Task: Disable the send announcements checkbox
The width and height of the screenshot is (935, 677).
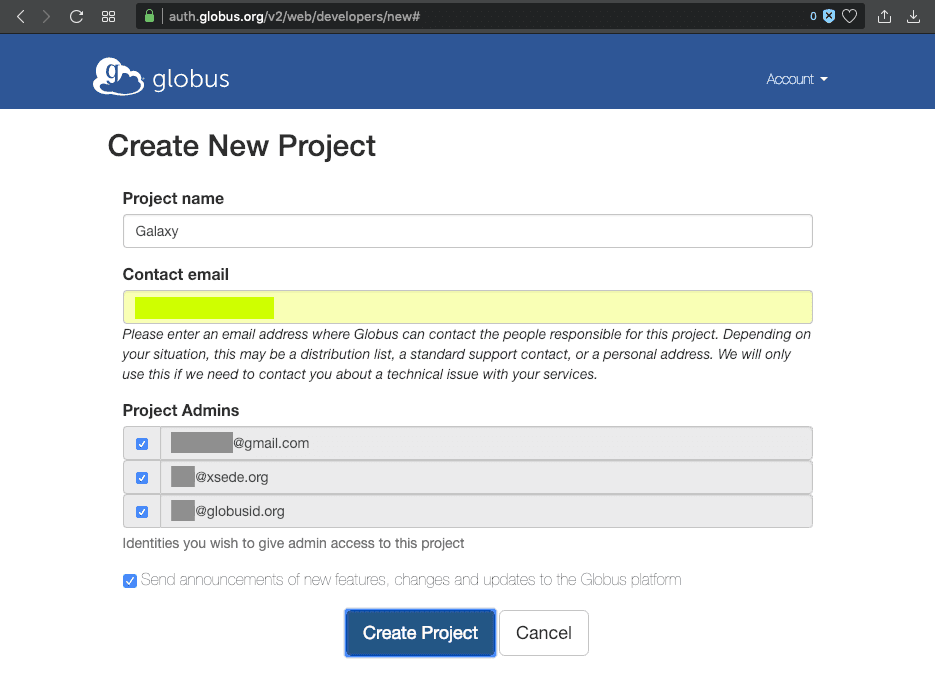Action: click(130, 580)
